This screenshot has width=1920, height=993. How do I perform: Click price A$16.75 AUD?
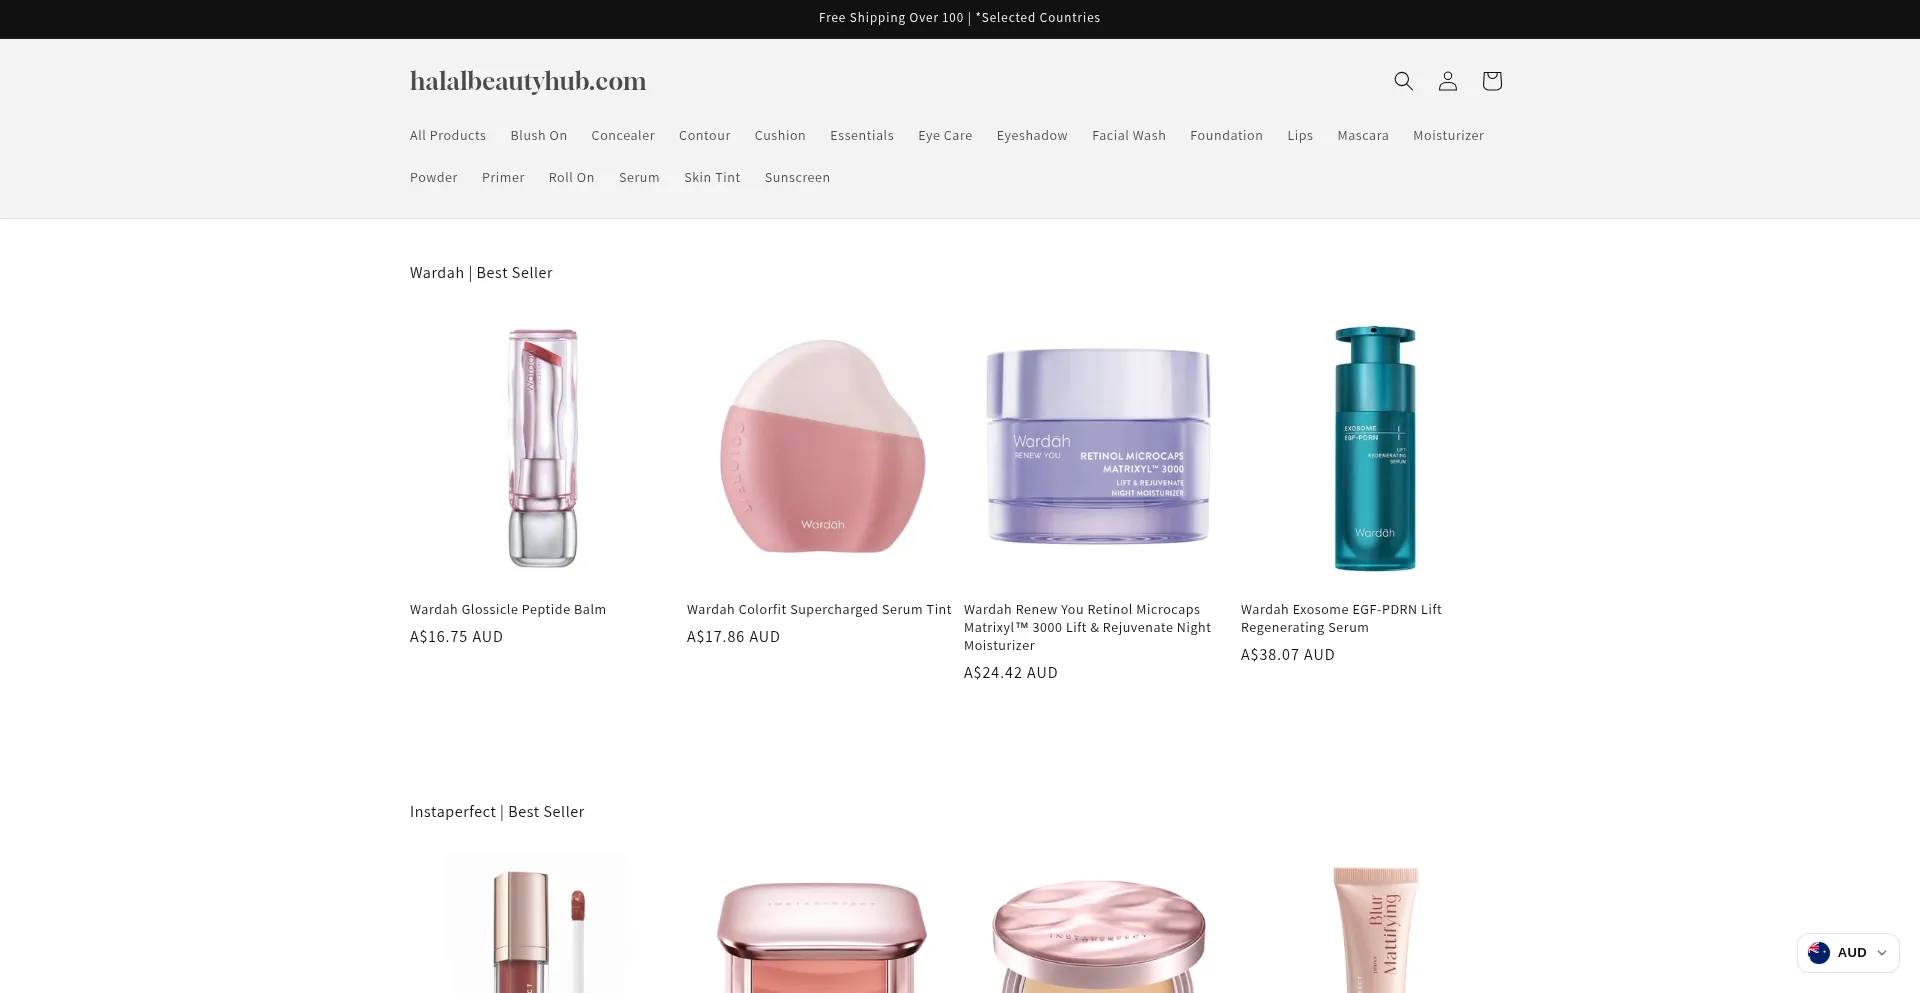456,637
